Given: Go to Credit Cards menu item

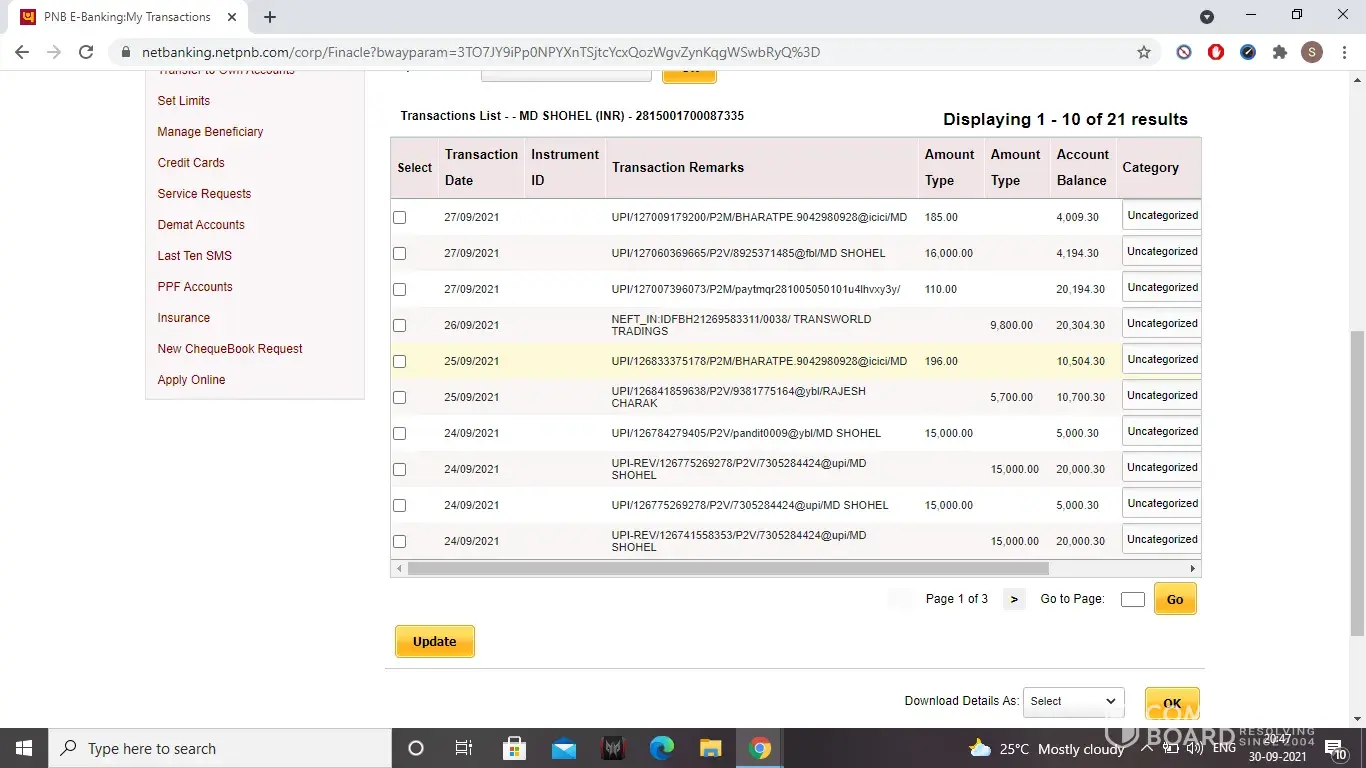Looking at the screenshot, I should click(191, 163).
